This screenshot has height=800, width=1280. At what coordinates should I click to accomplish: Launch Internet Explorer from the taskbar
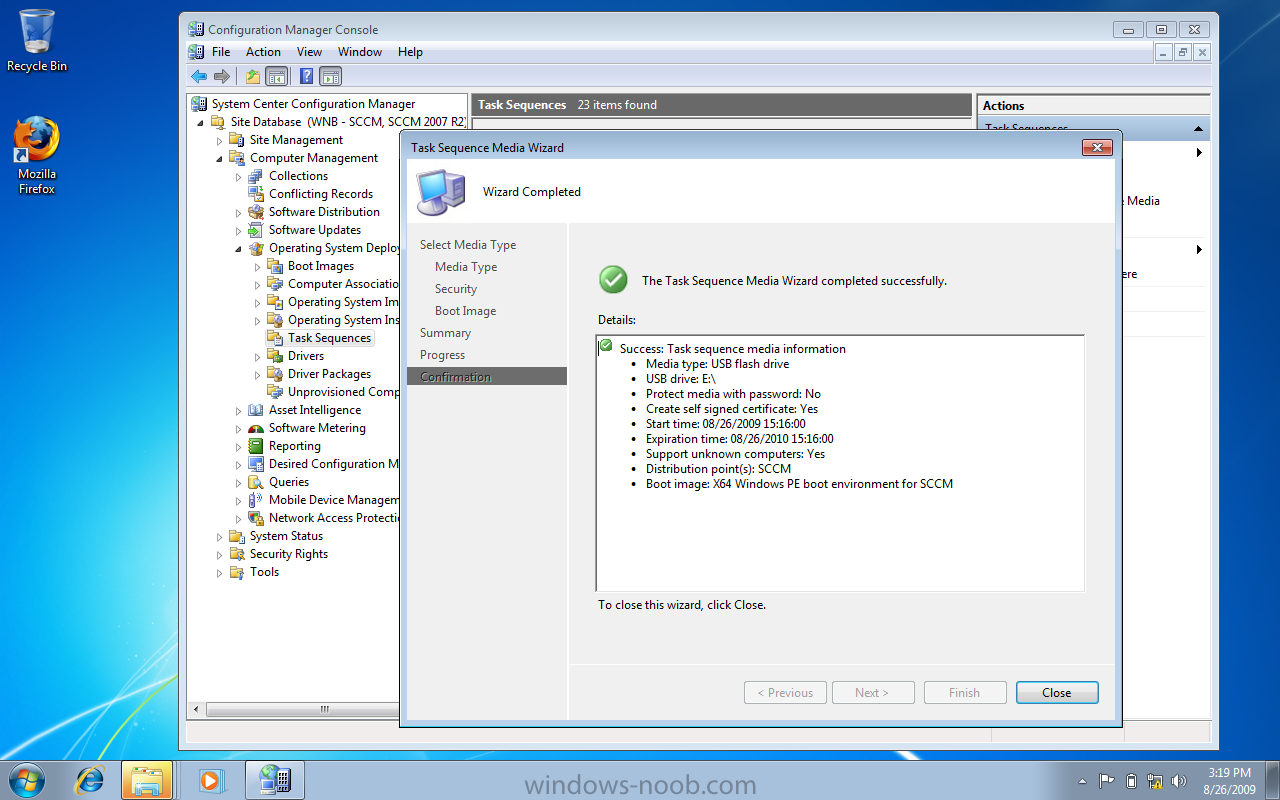click(91, 779)
